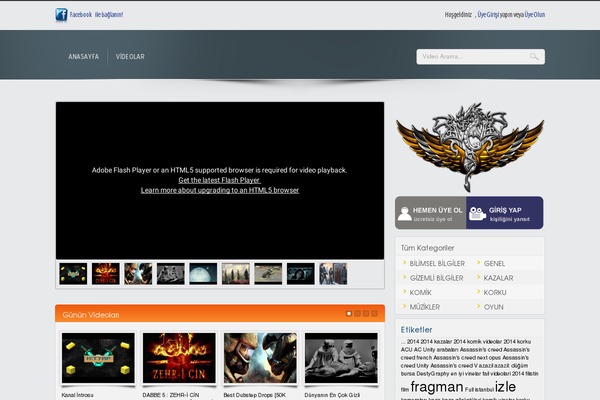This screenshot has width=600, height=400.
Task: Click the user silhouette icon on Hemen Üye Ol
Action: click(x=404, y=214)
